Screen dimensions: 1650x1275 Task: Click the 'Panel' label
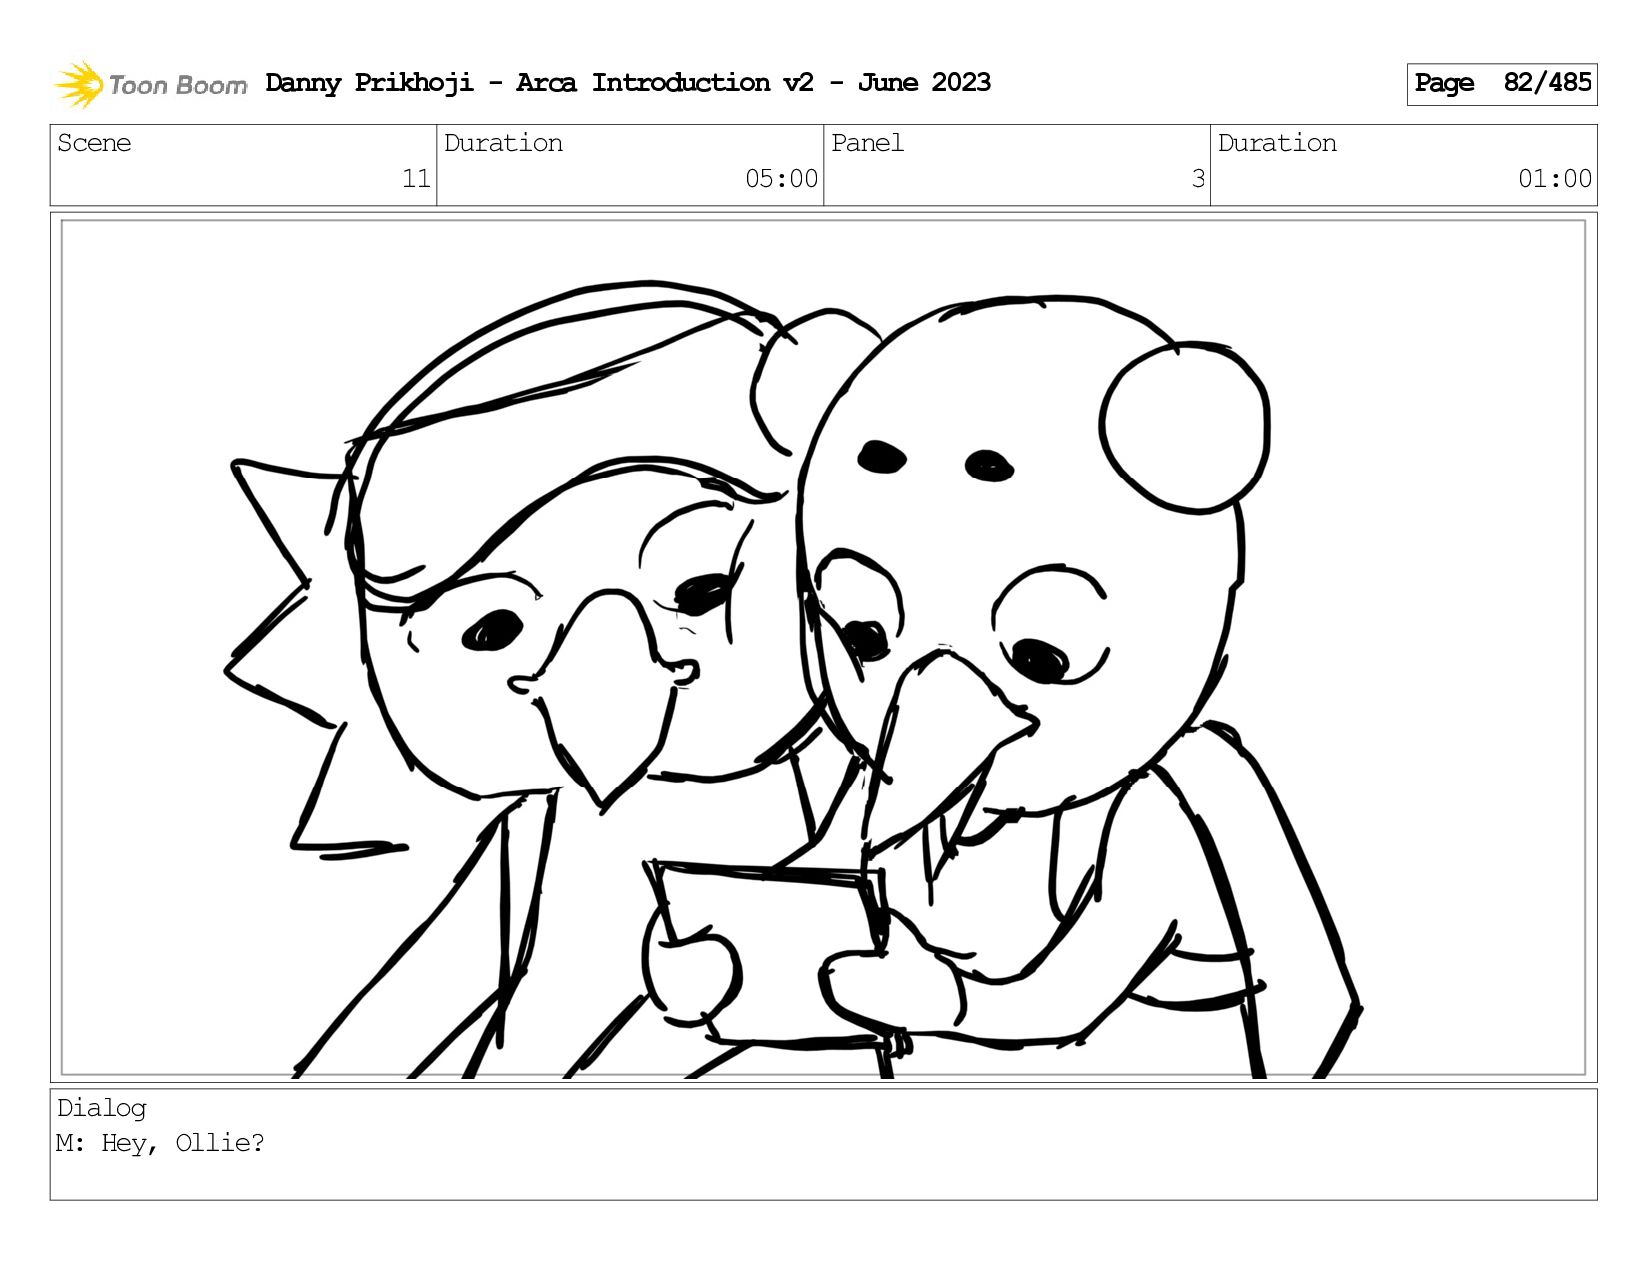click(867, 143)
